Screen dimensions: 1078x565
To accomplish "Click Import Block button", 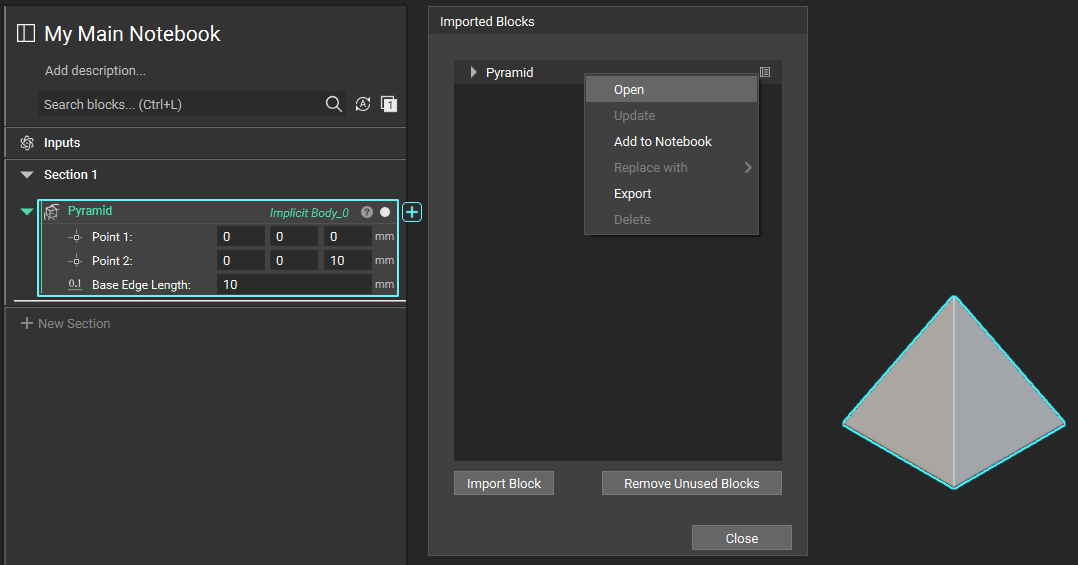I will [504, 483].
